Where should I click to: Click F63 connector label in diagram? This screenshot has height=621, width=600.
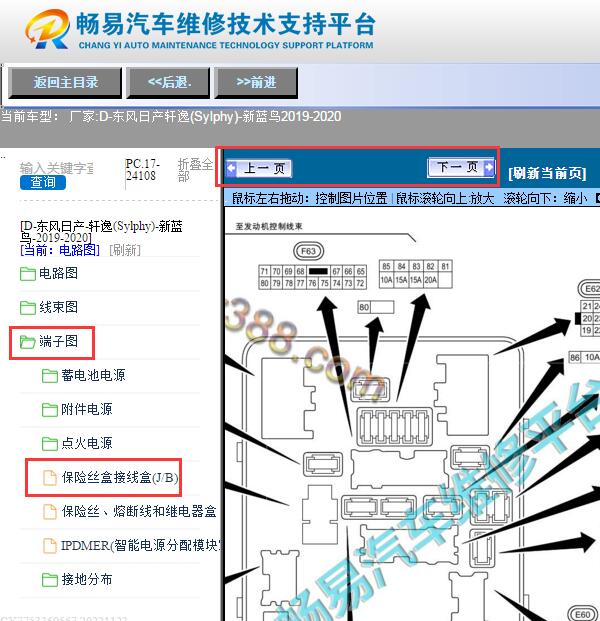click(308, 251)
